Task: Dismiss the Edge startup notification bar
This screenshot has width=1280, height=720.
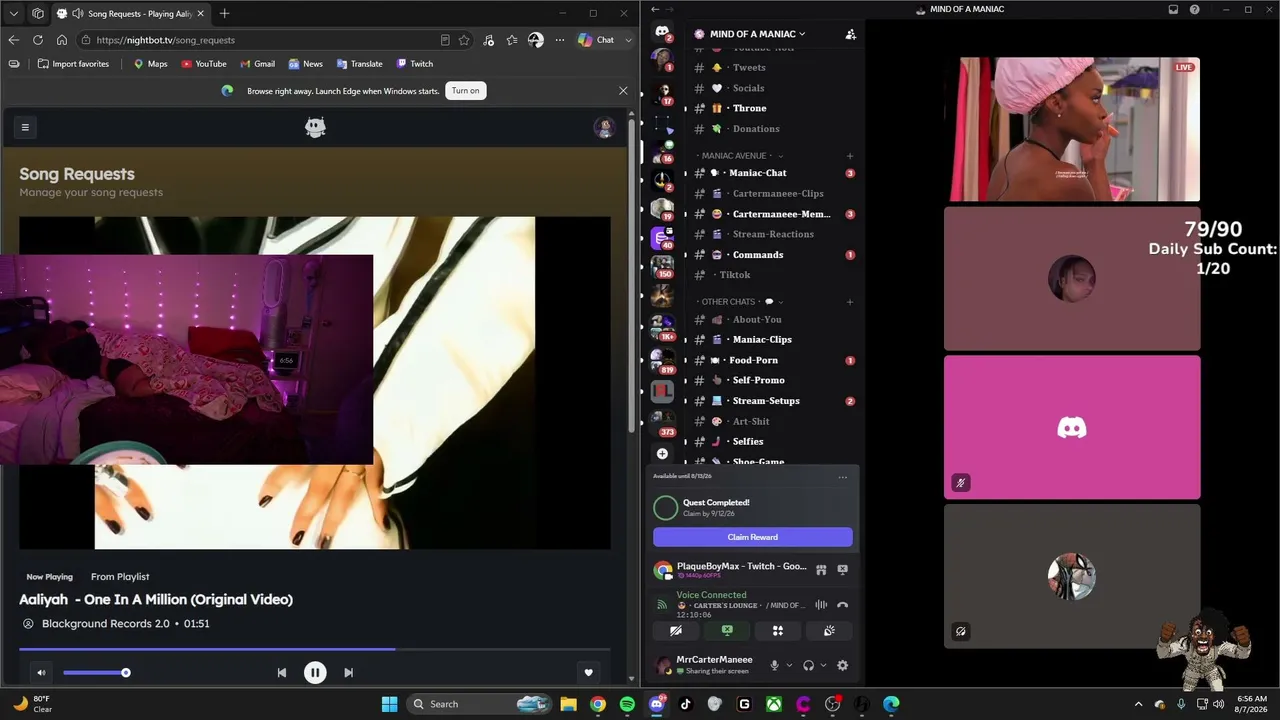Action: coord(623,91)
